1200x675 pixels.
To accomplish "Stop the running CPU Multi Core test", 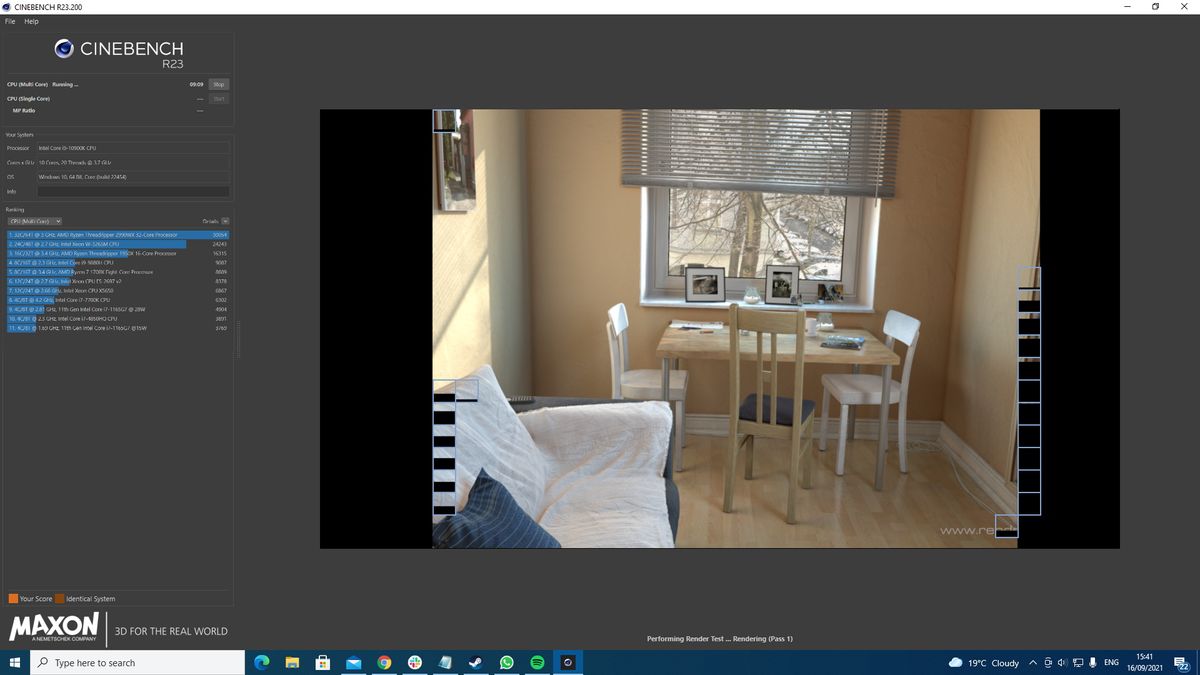I will click(x=219, y=84).
